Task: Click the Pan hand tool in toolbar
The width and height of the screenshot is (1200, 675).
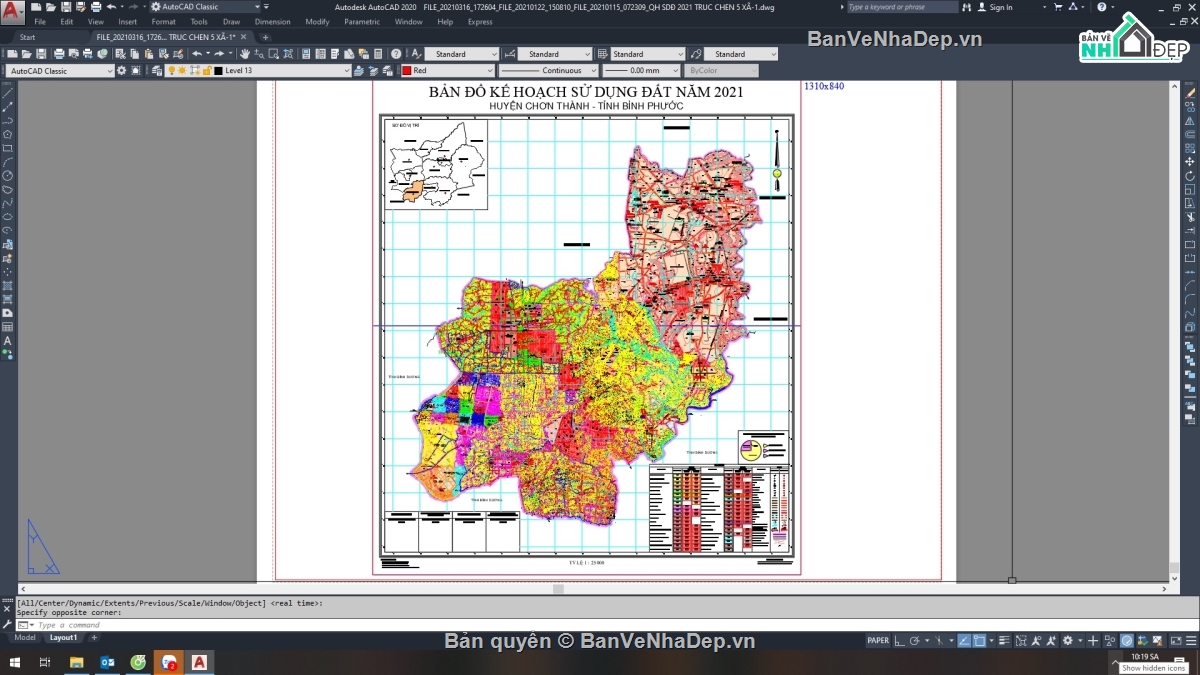Action: (x=245, y=54)
